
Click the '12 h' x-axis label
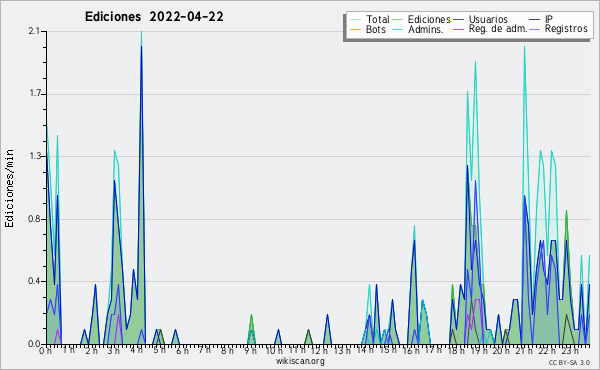coord(319,351)
